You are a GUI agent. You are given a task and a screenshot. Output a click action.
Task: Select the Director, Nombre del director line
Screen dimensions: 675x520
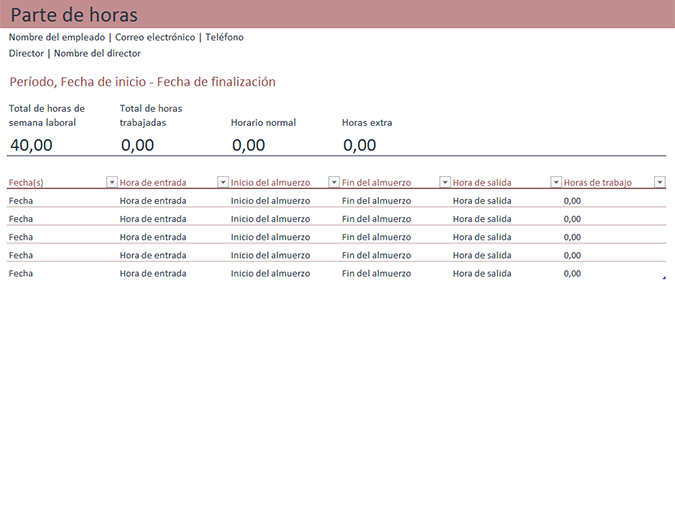(75, 53)
